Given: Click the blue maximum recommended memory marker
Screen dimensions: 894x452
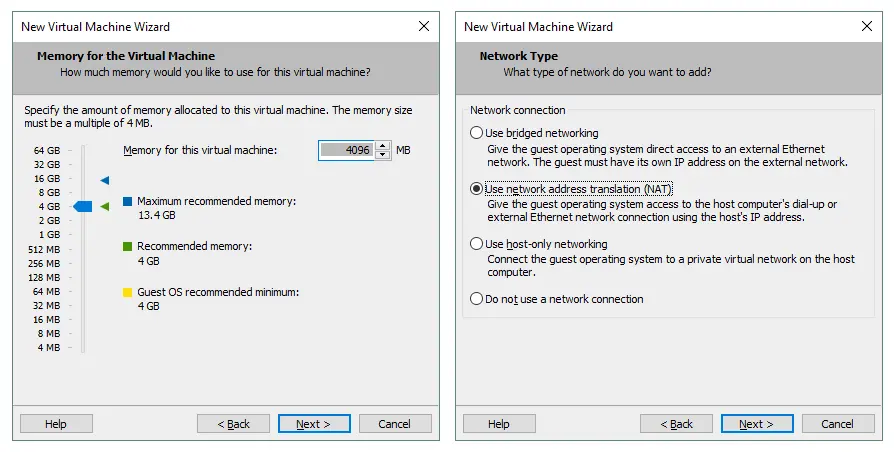Looking at the screenshot, I should (104, 180).
